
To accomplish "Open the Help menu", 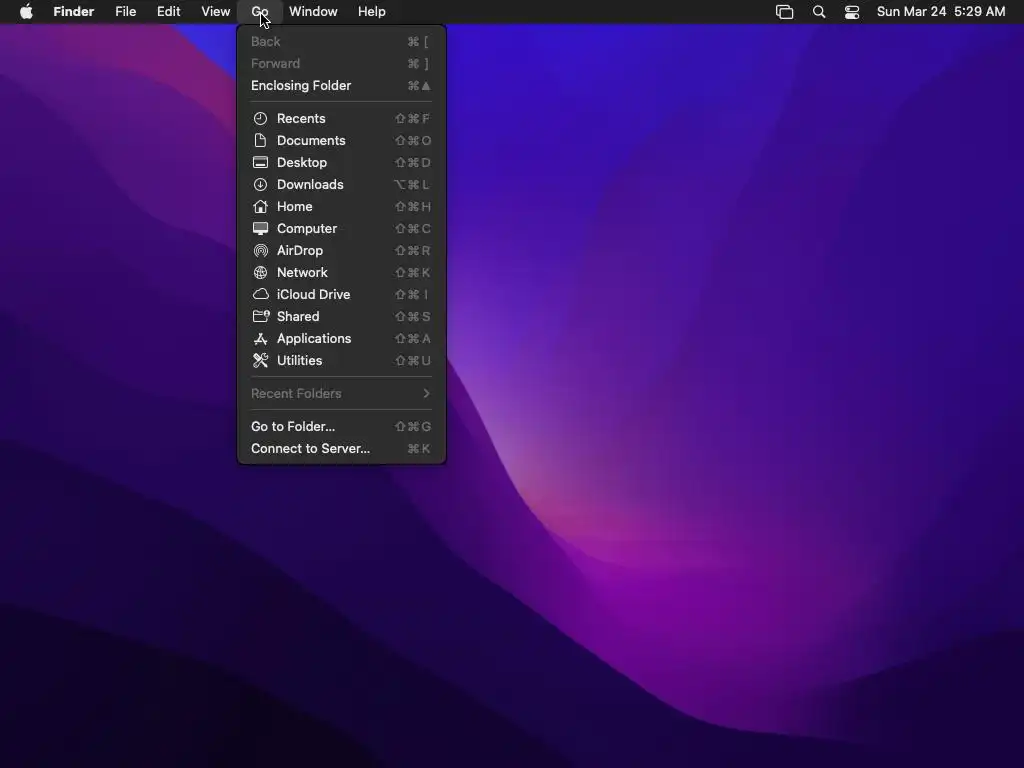I will 372,12.
